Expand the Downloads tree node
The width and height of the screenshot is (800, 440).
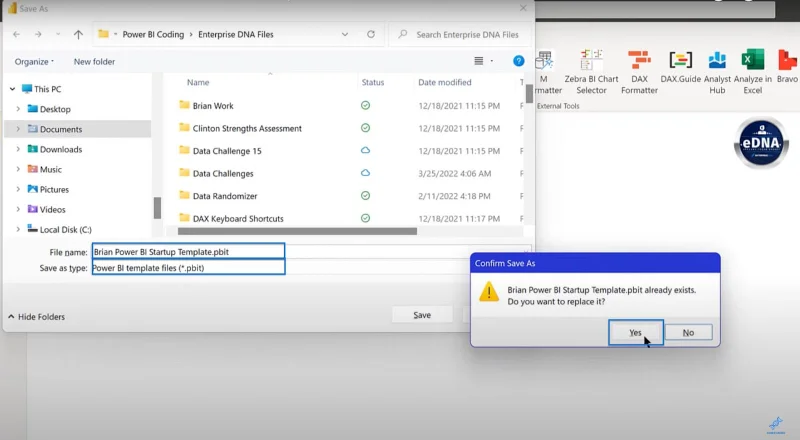pos(18,149)
